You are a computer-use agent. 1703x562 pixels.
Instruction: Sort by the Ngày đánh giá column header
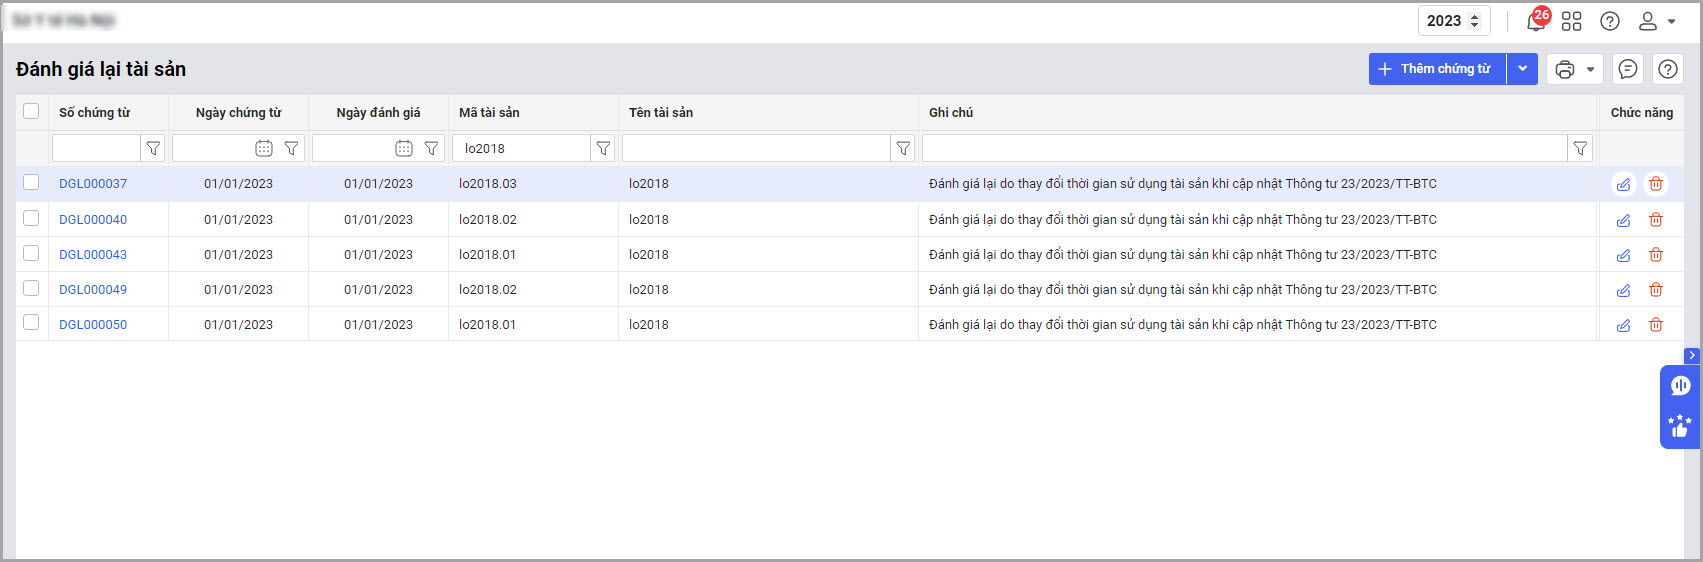pyautogui.click(x=378, y=113)
